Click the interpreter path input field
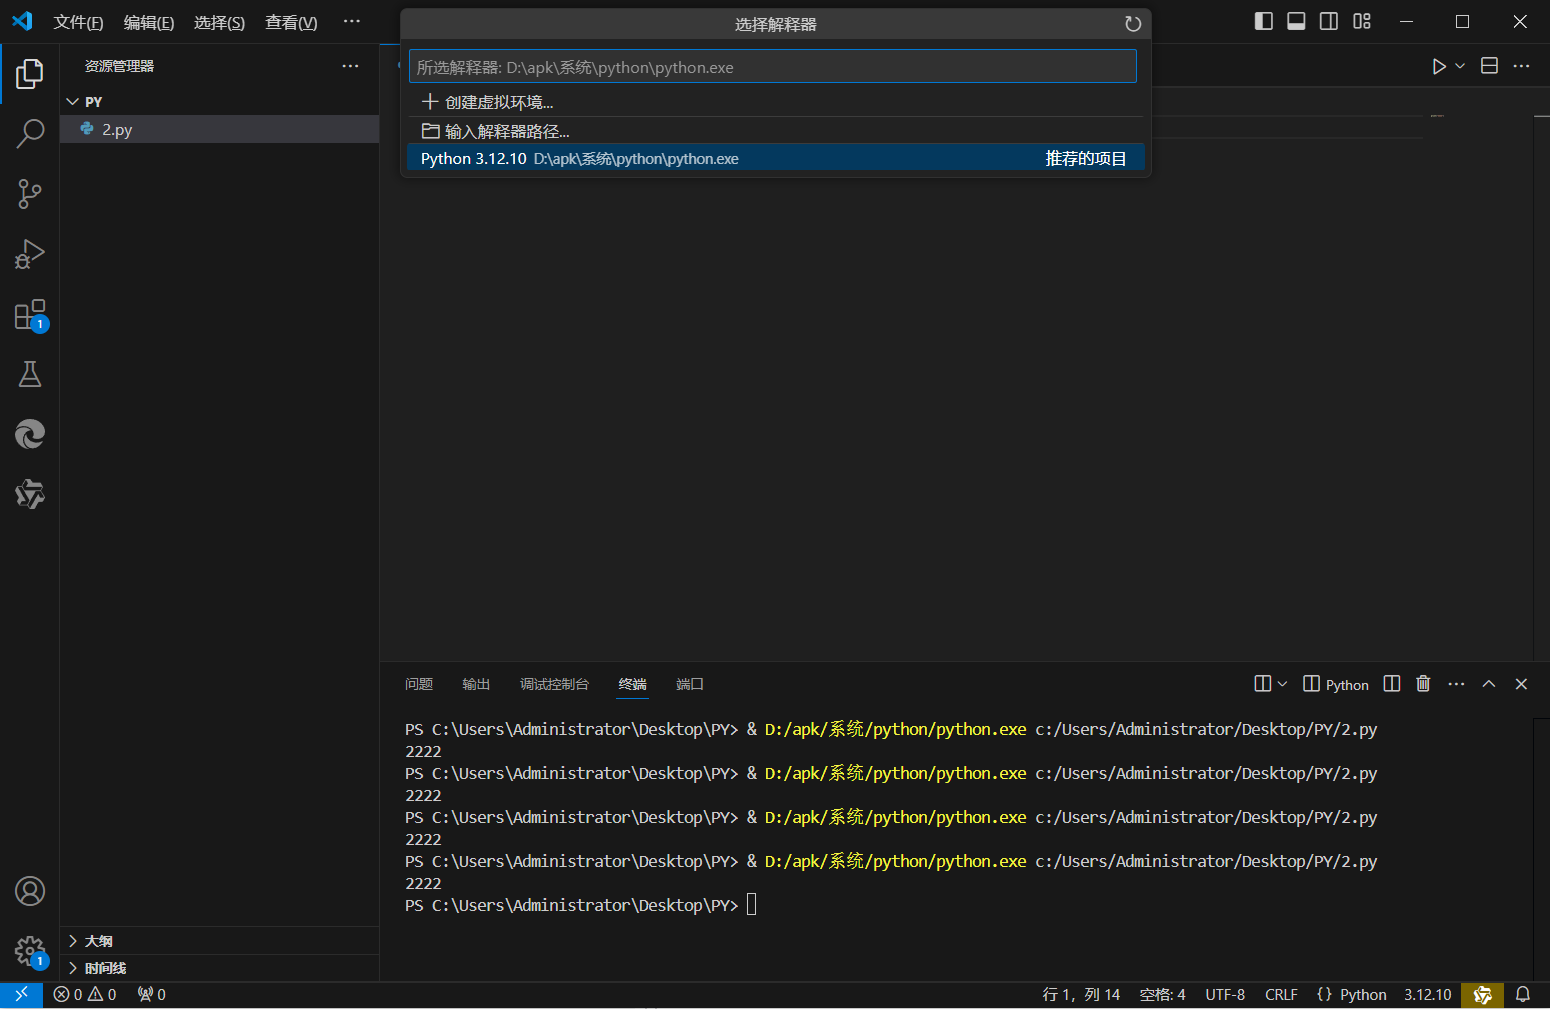 773,67
